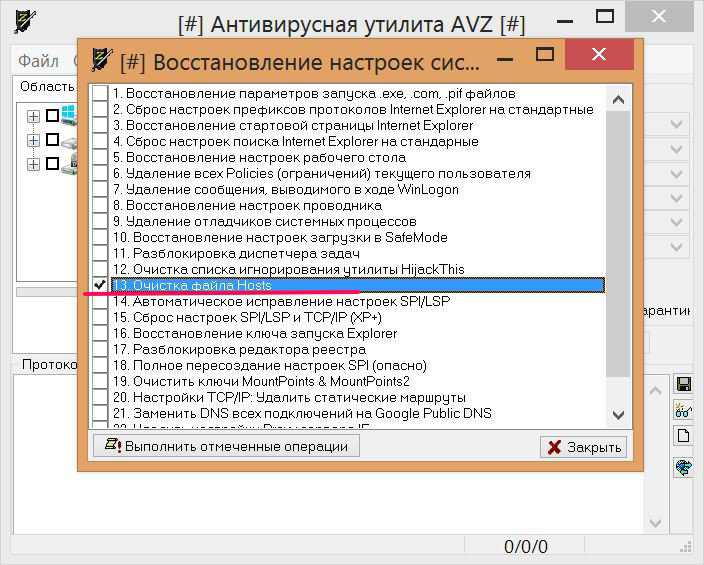Click the operations list vertical scrollbar thumb

(x=618, y=243)
